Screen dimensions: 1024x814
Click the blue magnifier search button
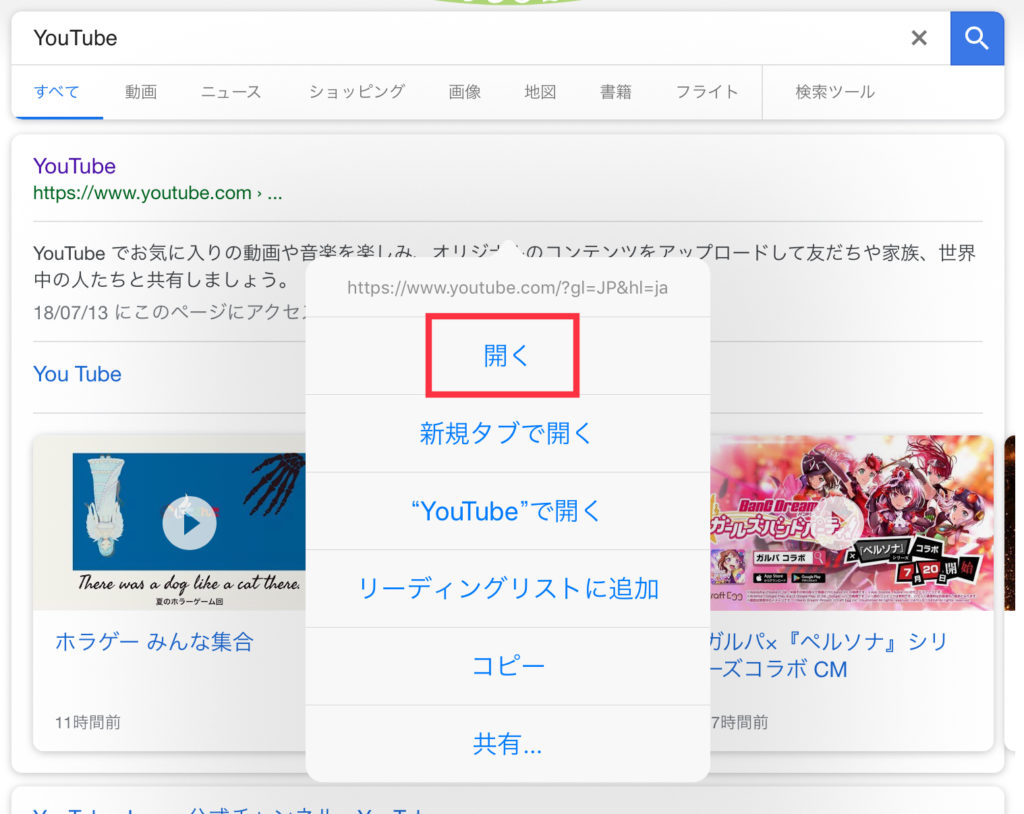pyautogui.click(x=977, y=38)
